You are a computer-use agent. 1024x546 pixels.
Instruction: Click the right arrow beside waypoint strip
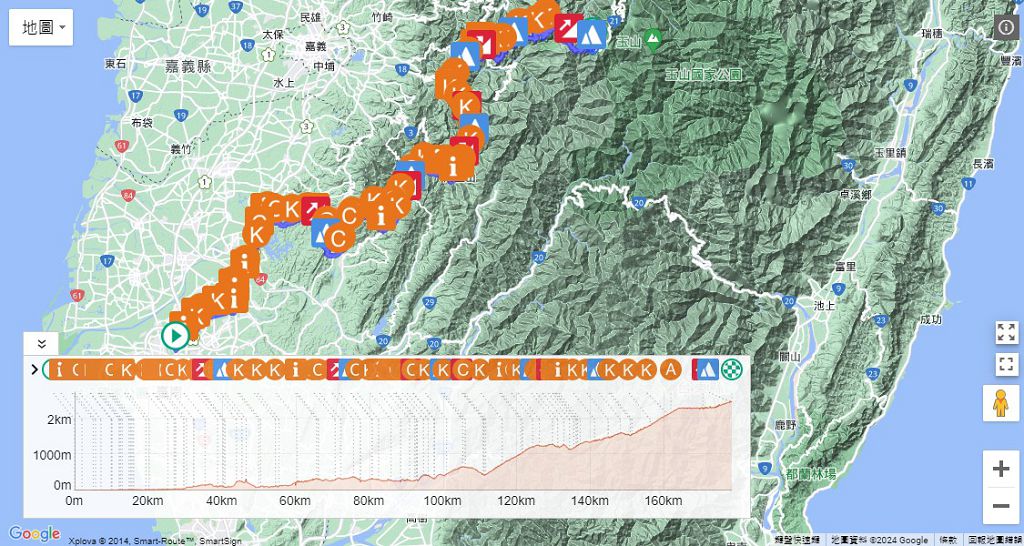point(35,370)
